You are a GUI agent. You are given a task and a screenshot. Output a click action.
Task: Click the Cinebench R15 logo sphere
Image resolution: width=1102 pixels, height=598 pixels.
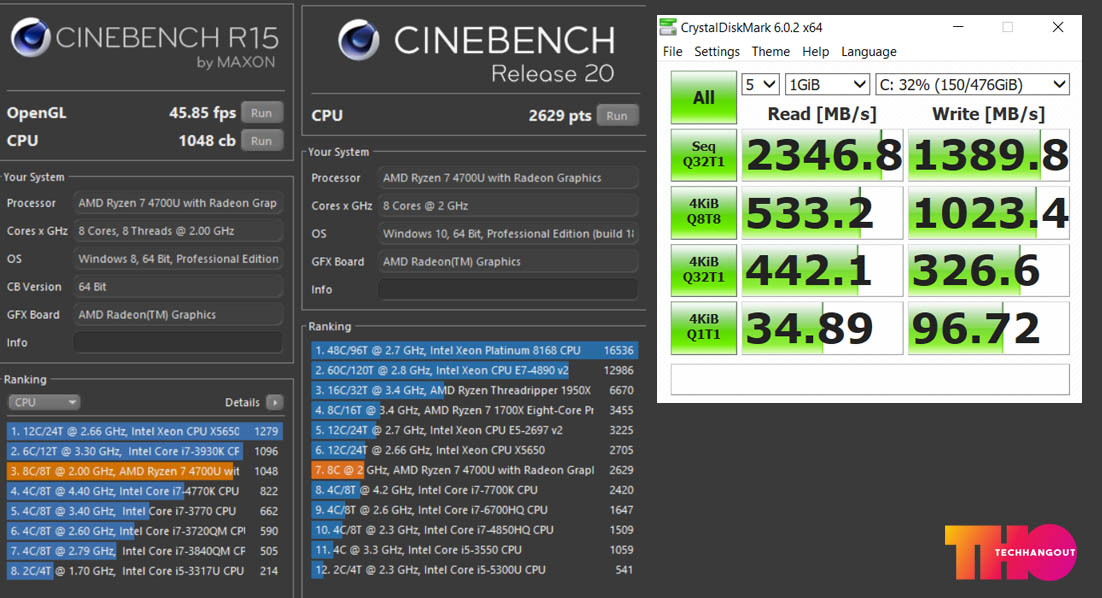(31, 37)
